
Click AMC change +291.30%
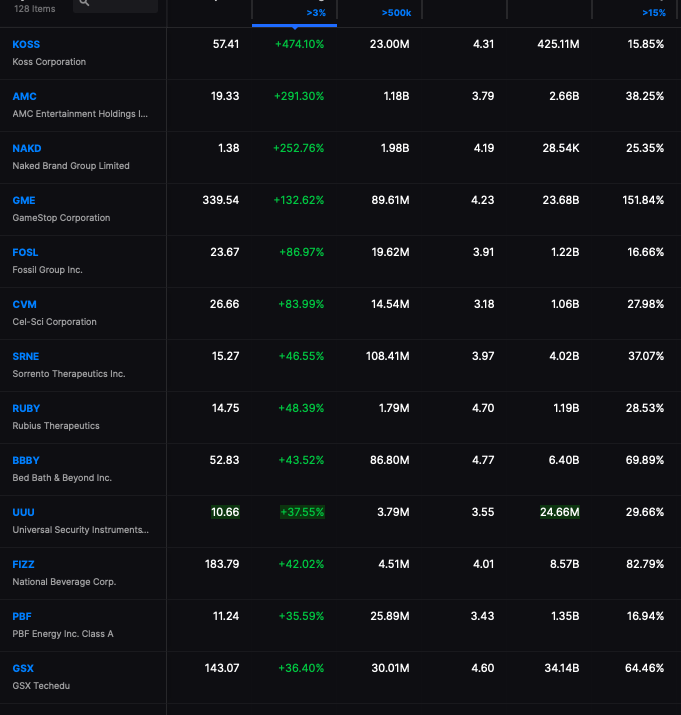click(299, 96)
